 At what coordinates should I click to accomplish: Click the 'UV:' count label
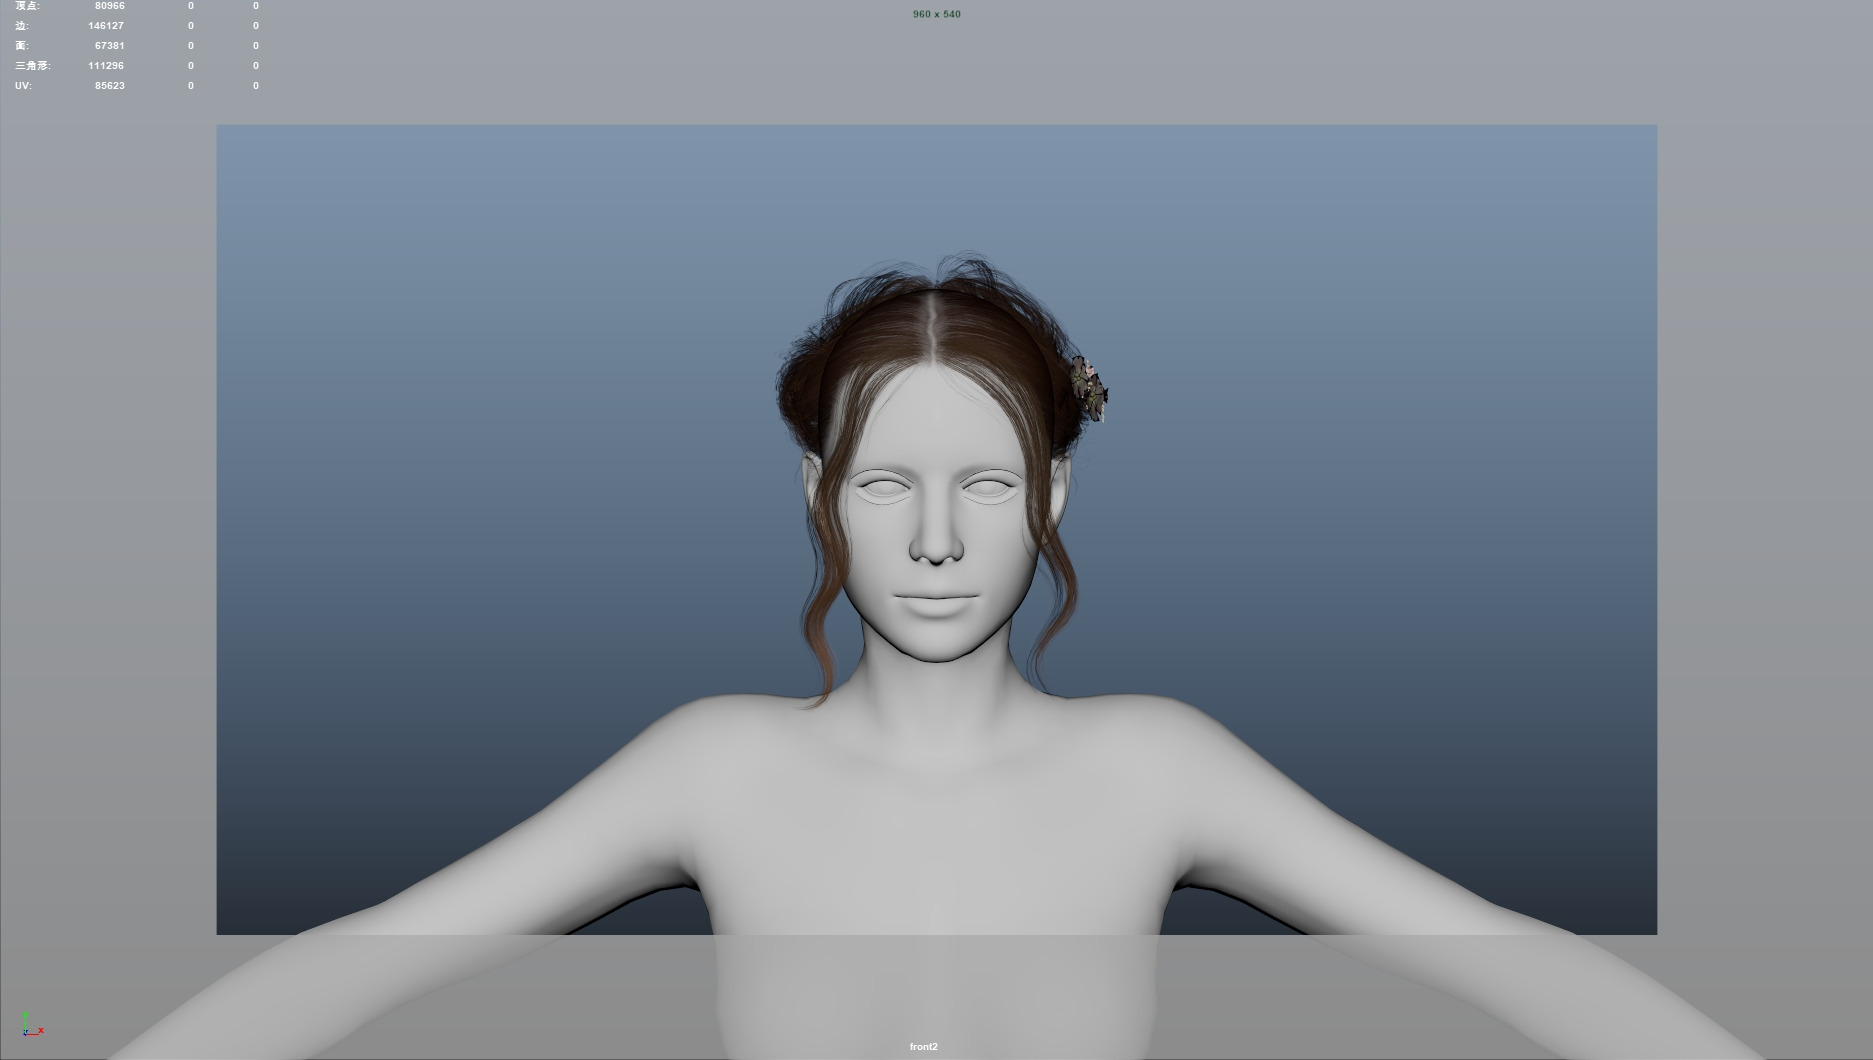pos(23,86)
